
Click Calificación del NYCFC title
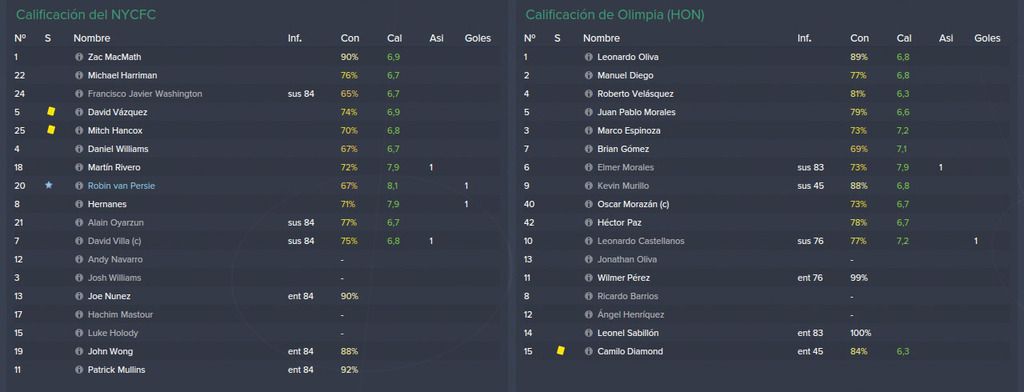86,14
